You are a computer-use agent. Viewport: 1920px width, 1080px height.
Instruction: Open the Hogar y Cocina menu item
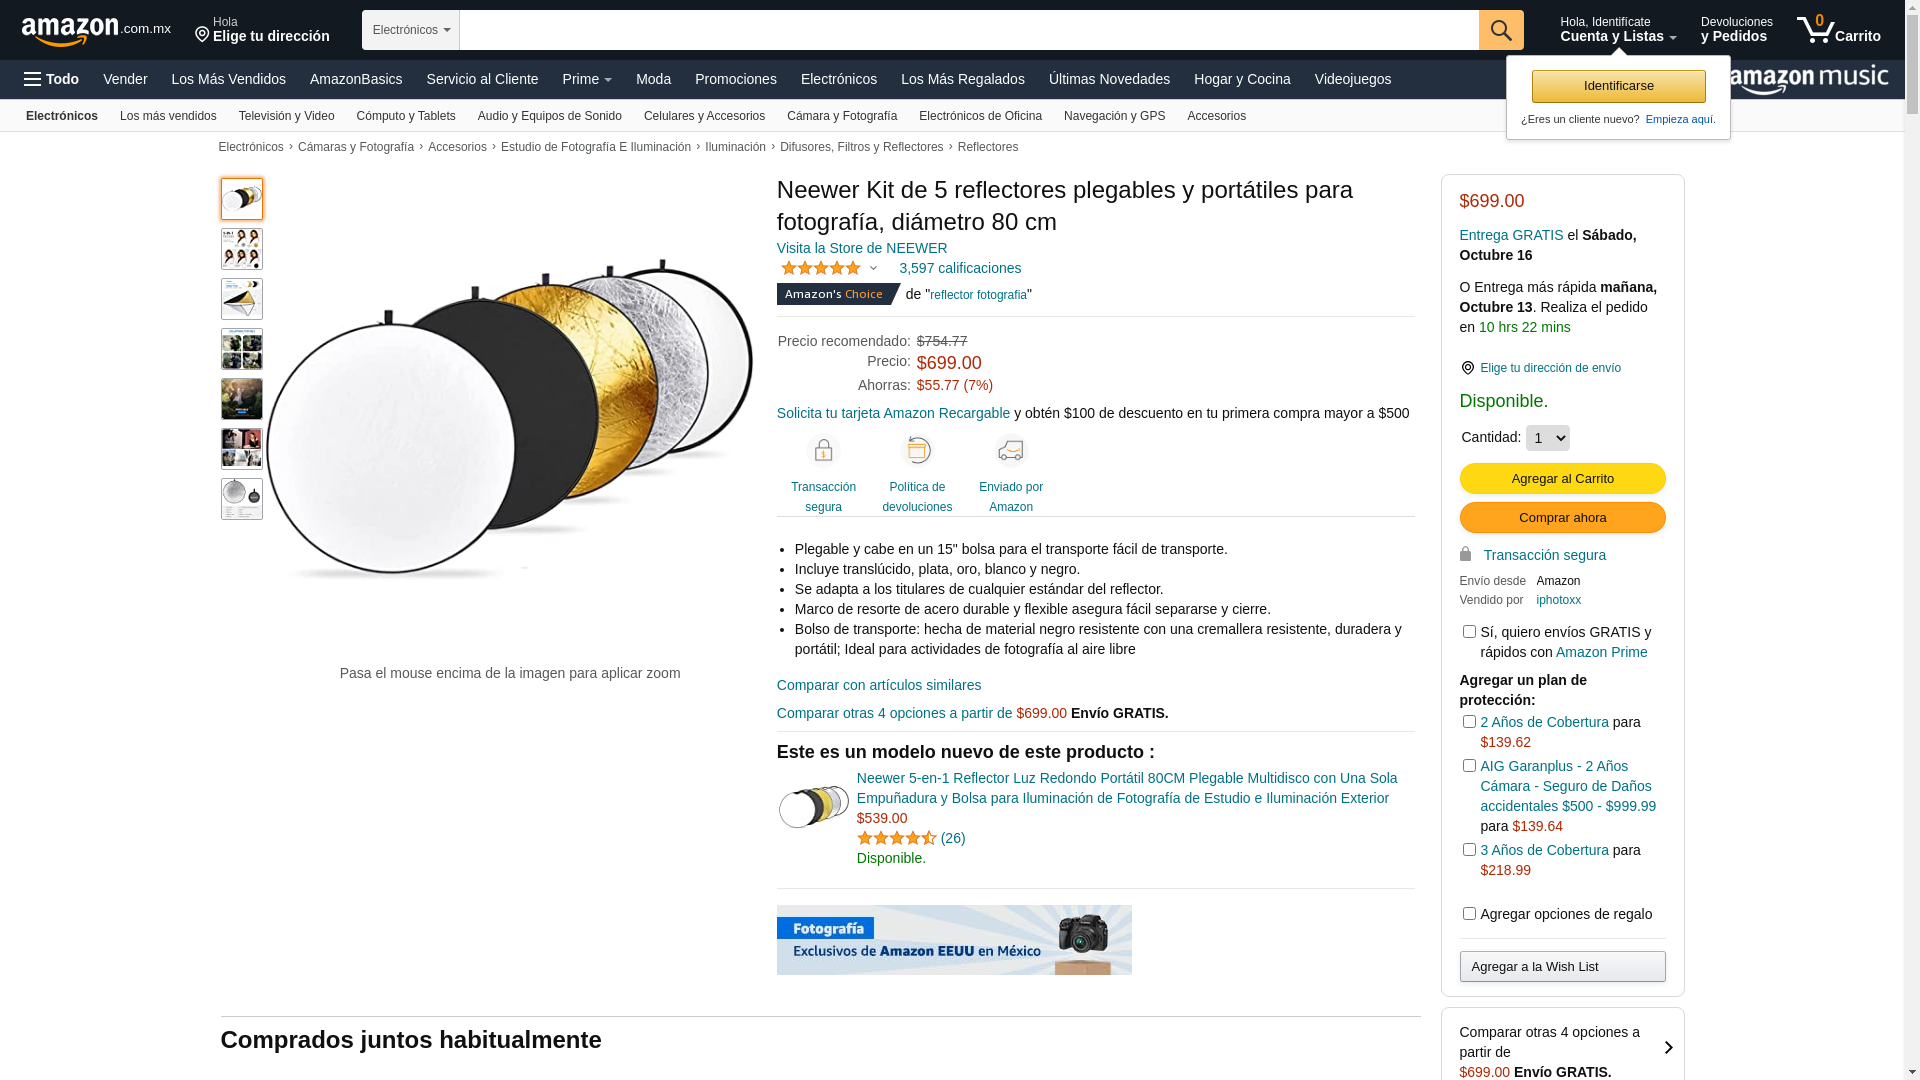point(1242,79)
